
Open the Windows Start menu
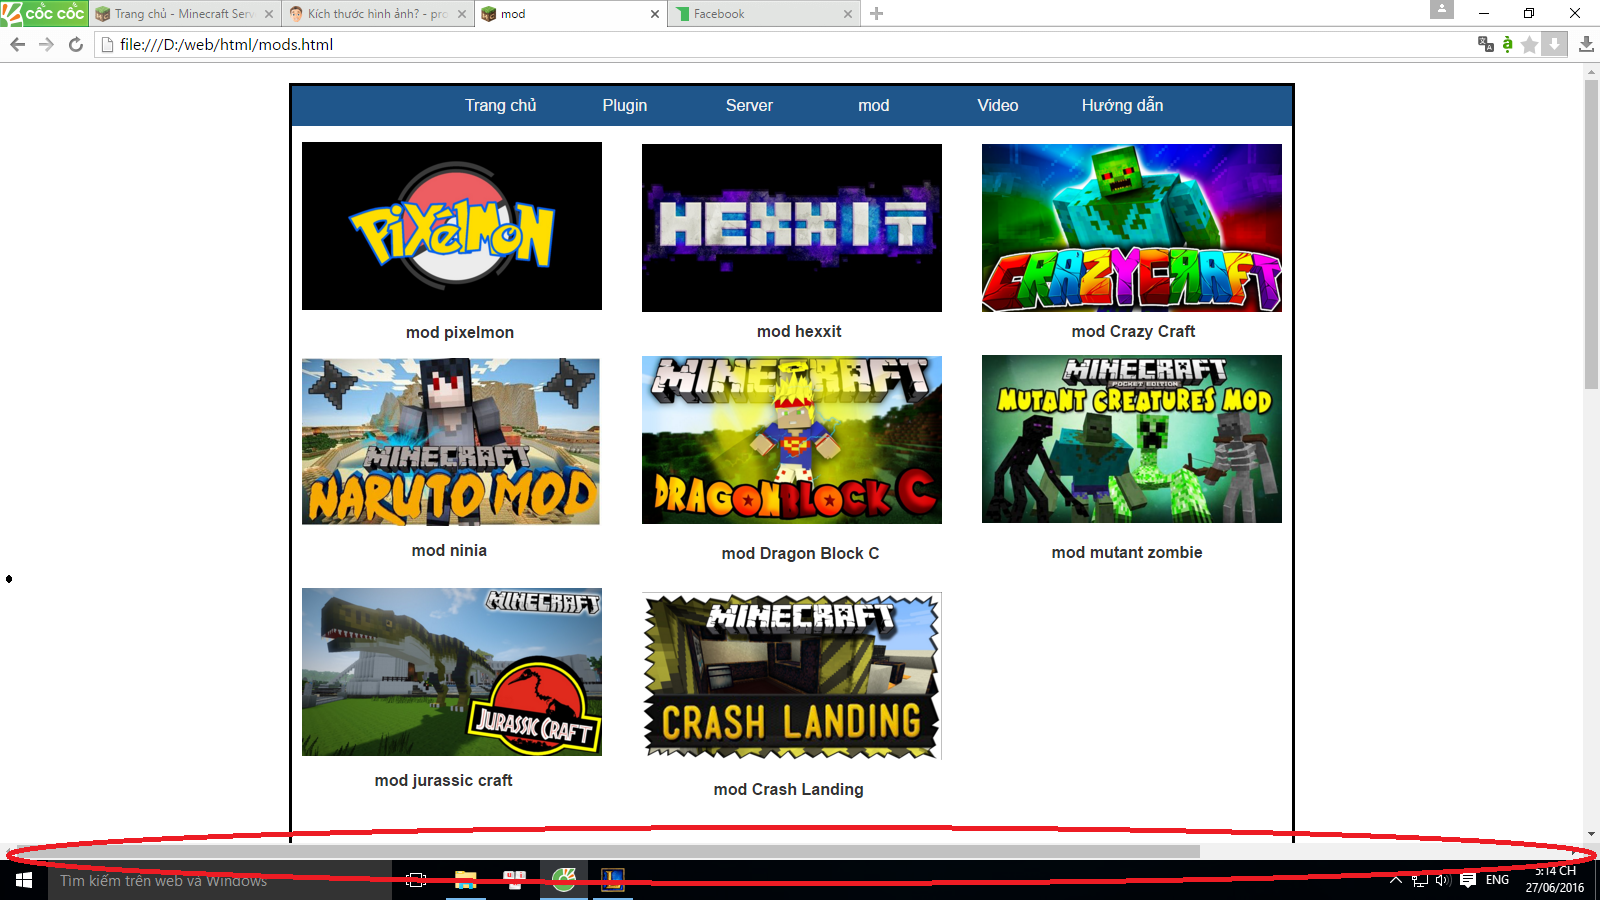point(24,880)
